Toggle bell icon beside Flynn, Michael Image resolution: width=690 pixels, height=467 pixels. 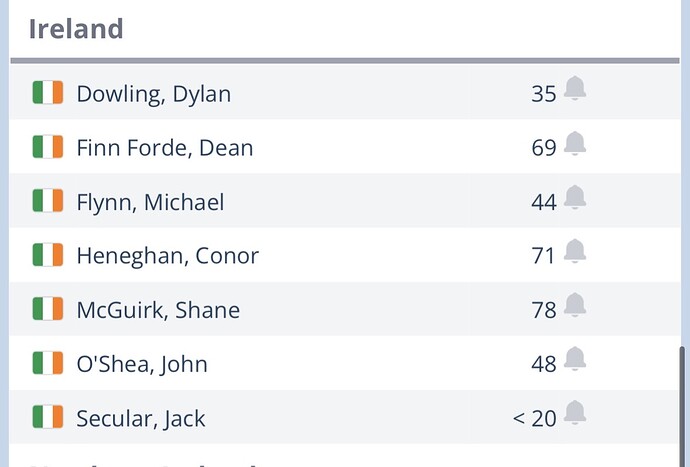pyautogui.click(x=575, y=198)
